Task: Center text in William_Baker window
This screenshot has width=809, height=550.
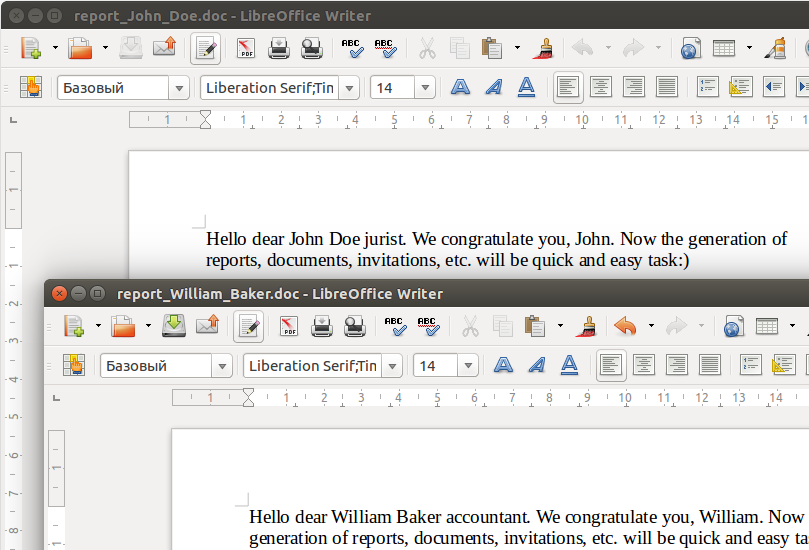Action: [644, 365]
